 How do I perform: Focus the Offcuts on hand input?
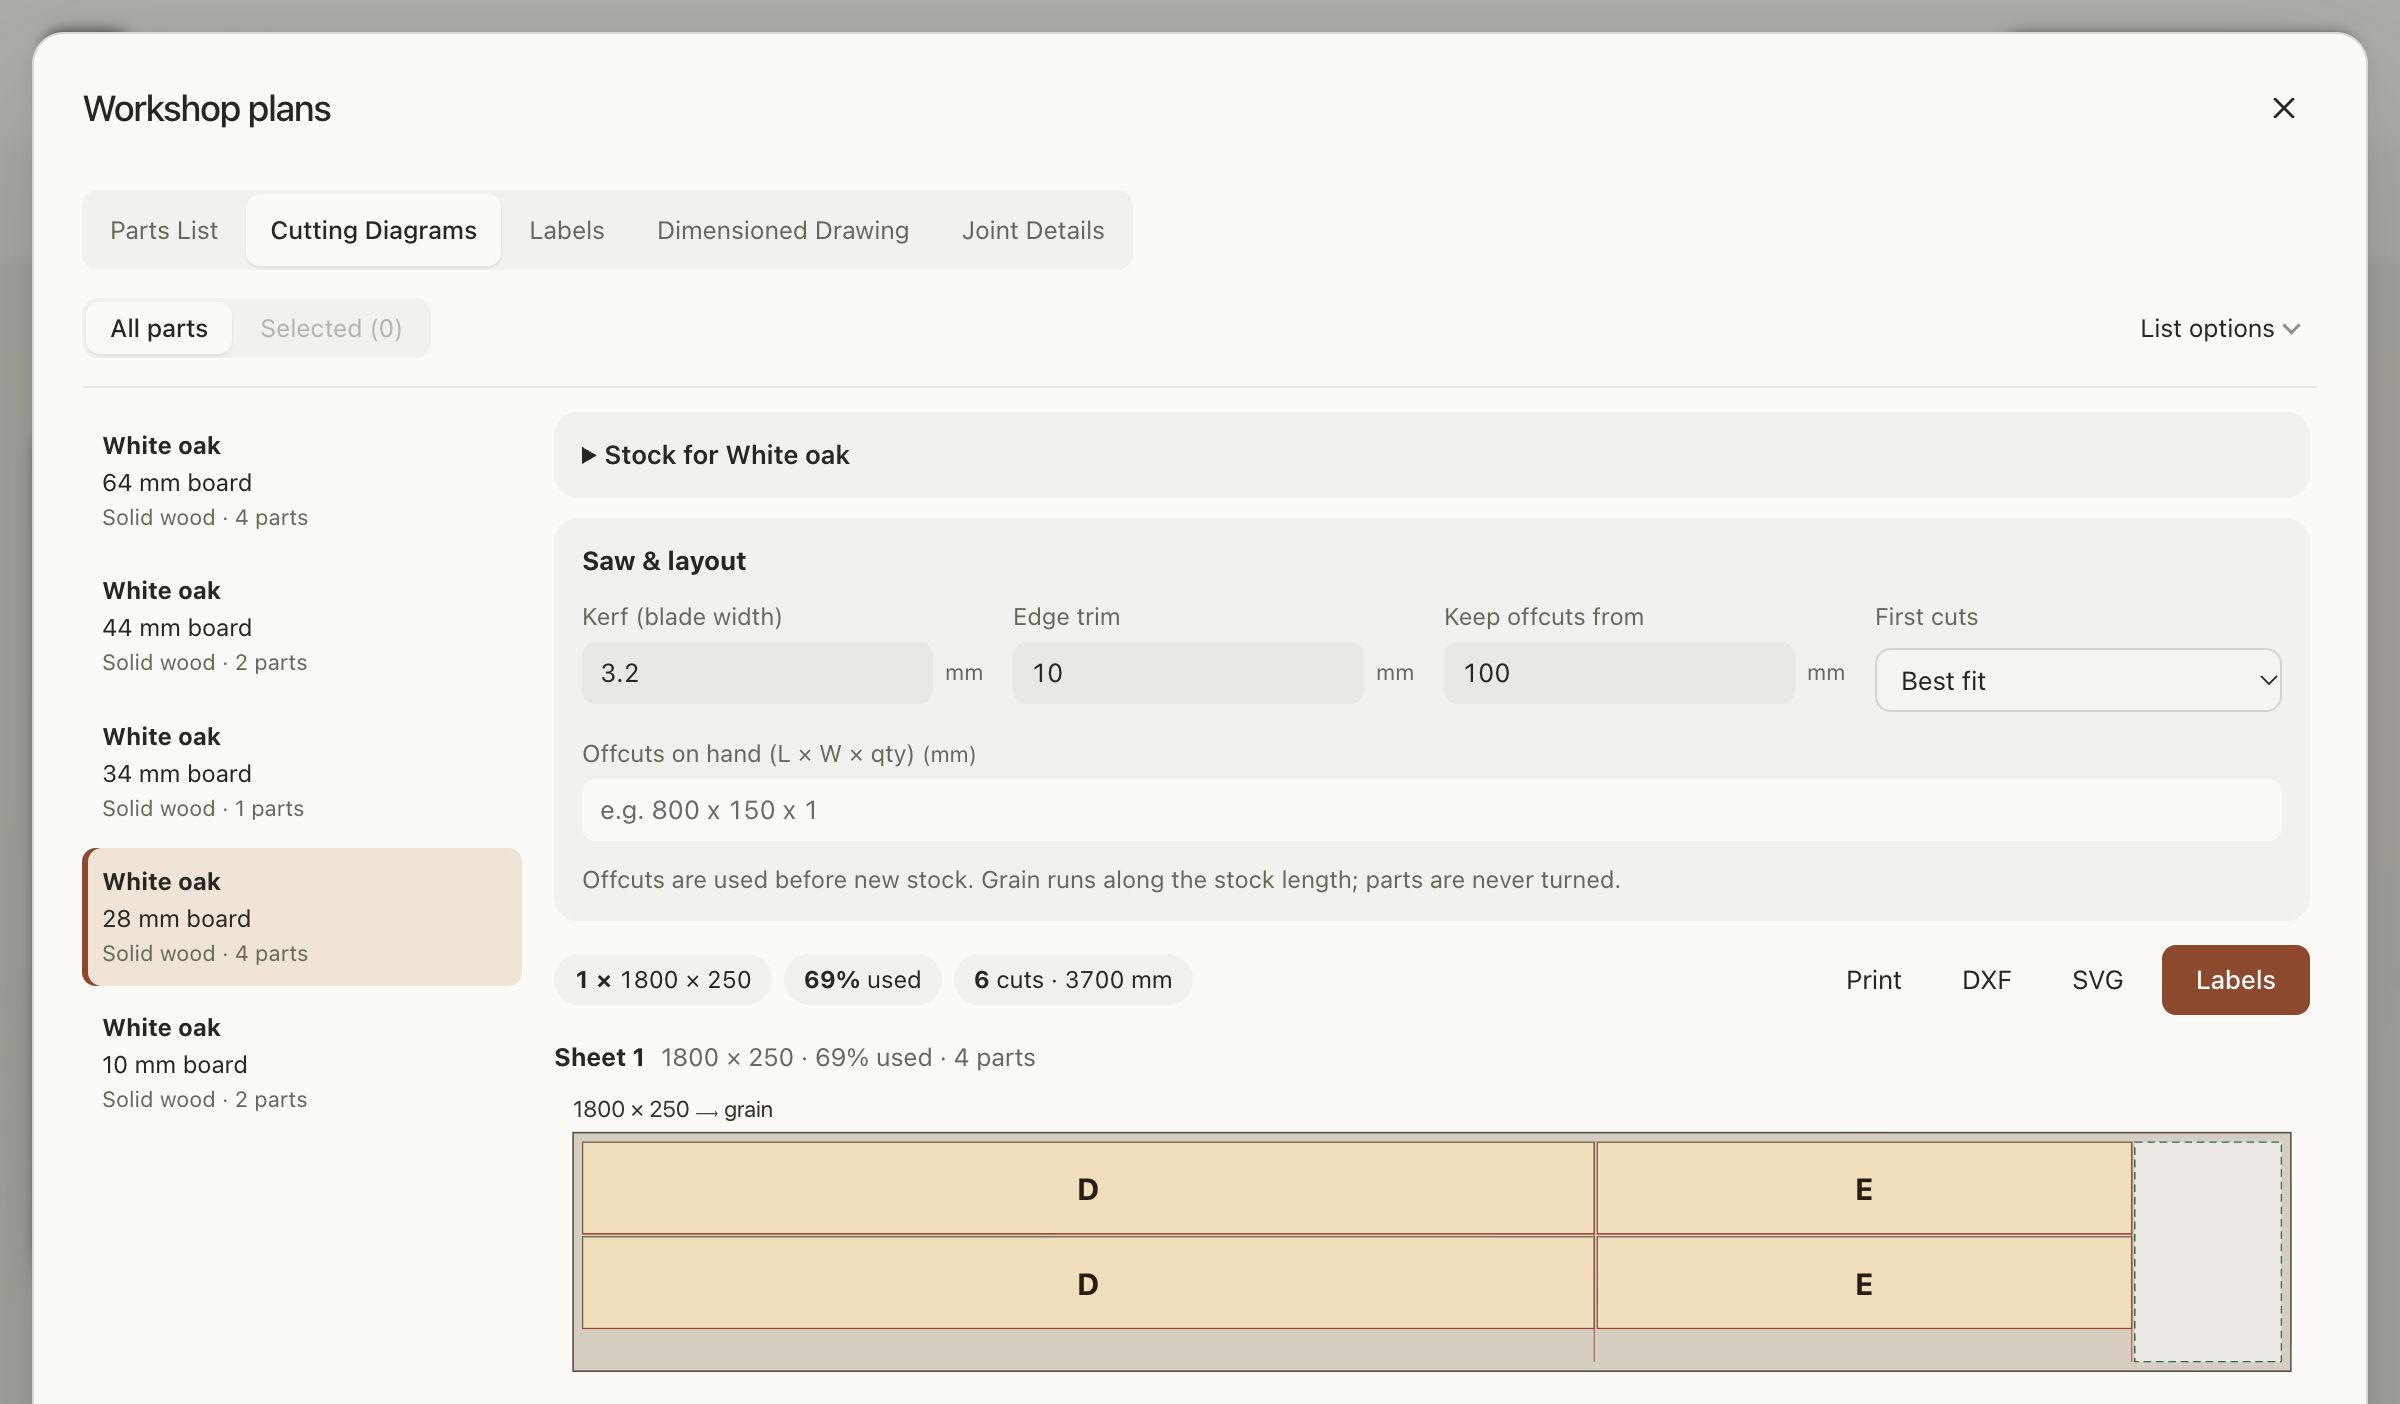[1432, 810]
